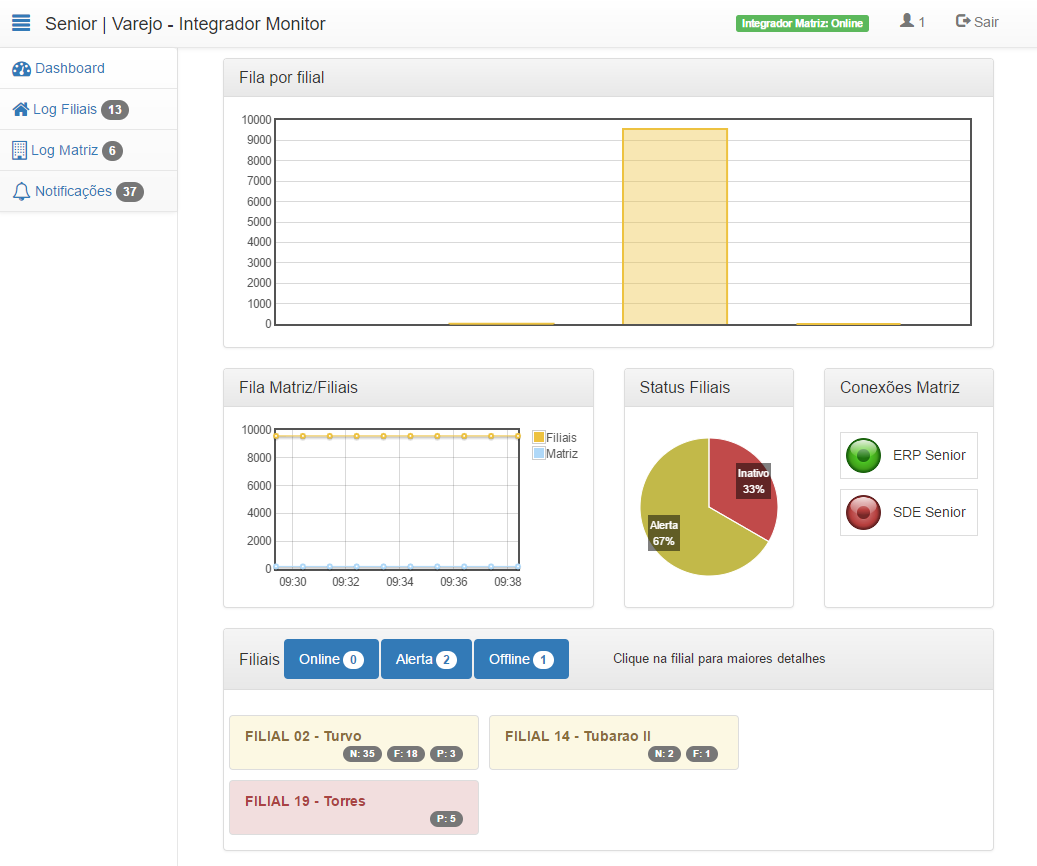
Task: Click the '09:32' time axis label
Action: point(346,582)
